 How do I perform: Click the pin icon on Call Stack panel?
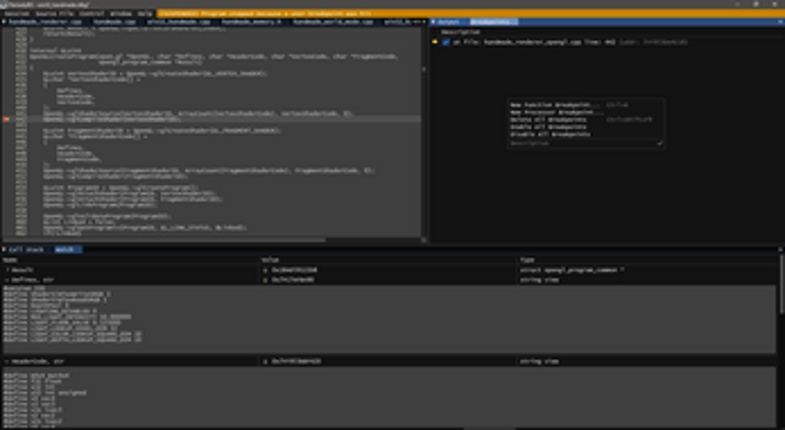(x=4, y=249)
